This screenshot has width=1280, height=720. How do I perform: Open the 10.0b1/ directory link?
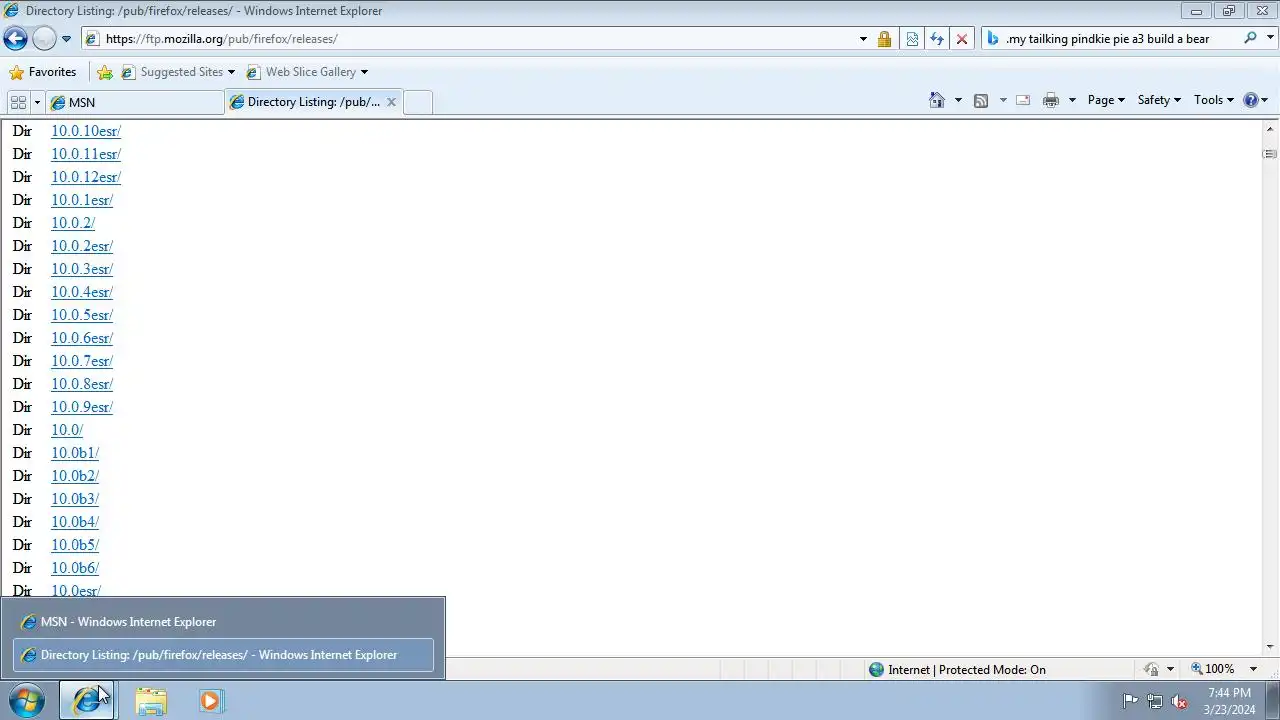[75, 453]
